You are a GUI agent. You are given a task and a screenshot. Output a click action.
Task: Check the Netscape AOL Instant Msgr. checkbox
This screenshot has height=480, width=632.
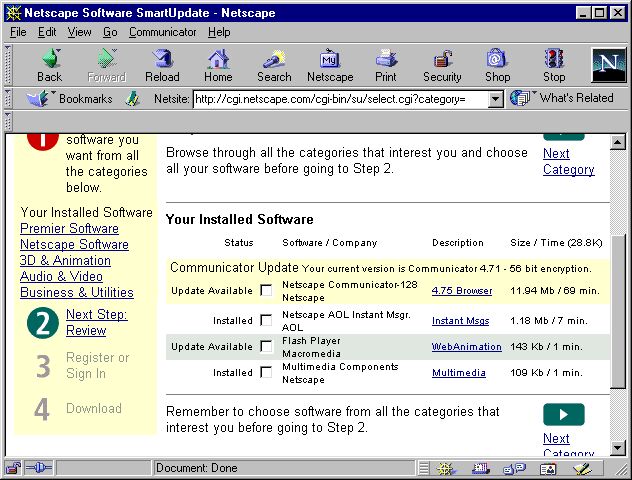(266, 320)
